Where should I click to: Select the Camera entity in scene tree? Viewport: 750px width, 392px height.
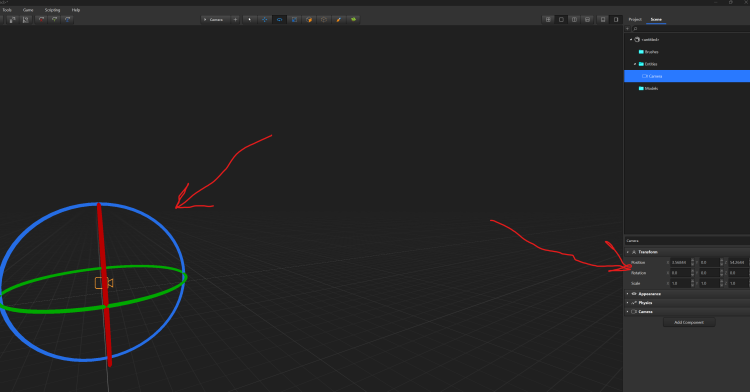coord(687,76)
